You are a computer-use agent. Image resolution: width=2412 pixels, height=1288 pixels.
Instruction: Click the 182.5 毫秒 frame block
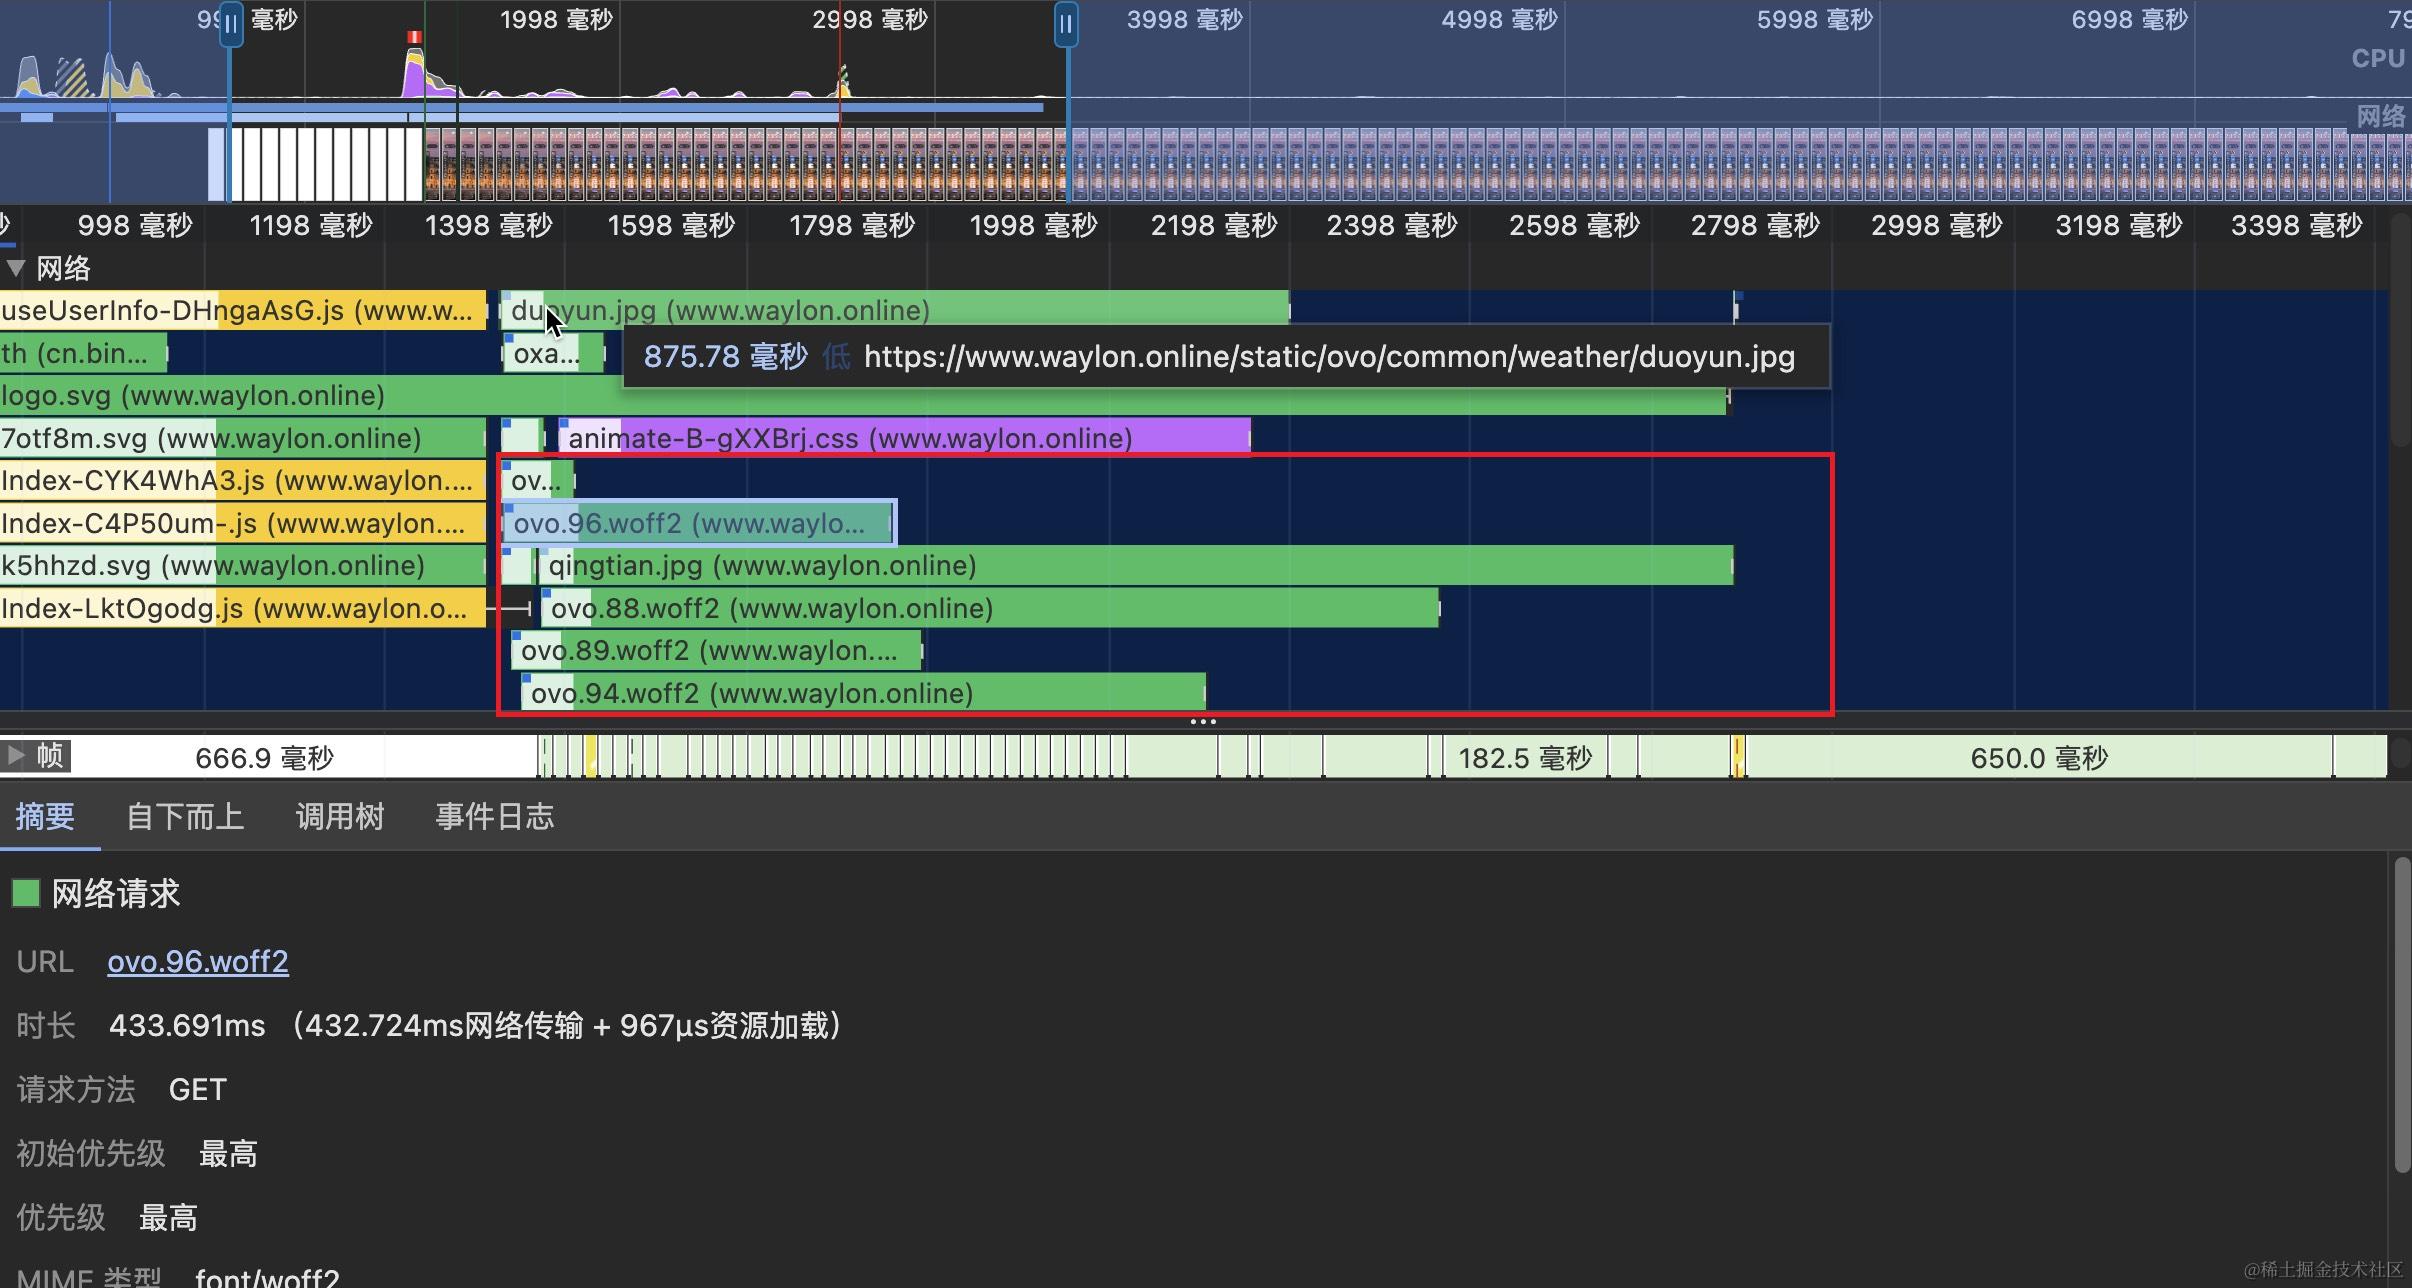1524,758
